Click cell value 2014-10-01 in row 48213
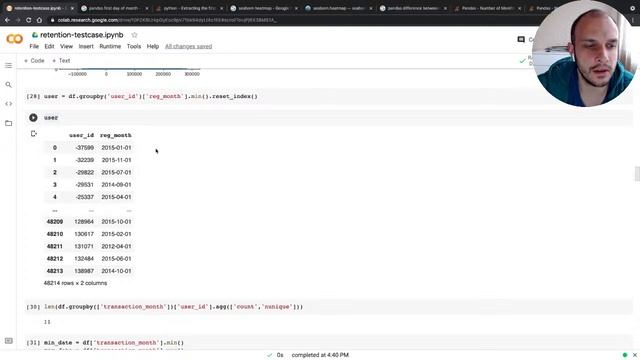Image resolution: width=640 pixels, height=360 pixels. 116,271
